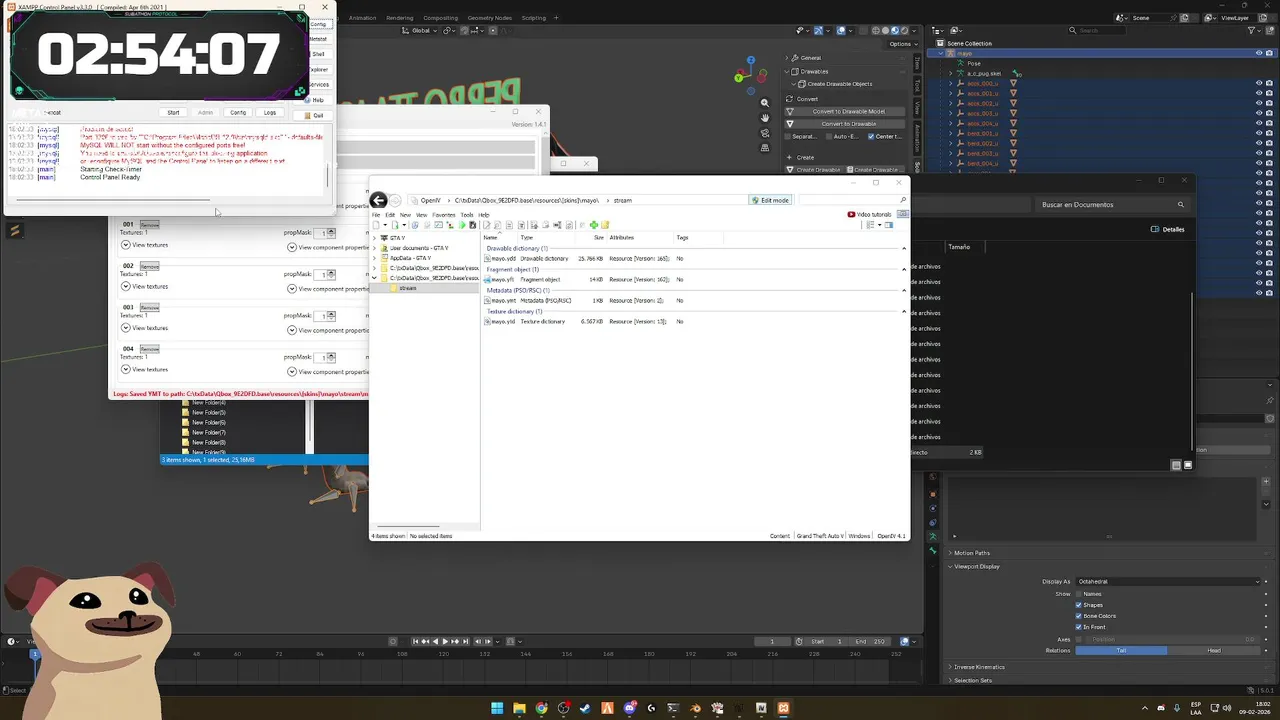Jump to timeline start in Blender playback

(416, 641)
